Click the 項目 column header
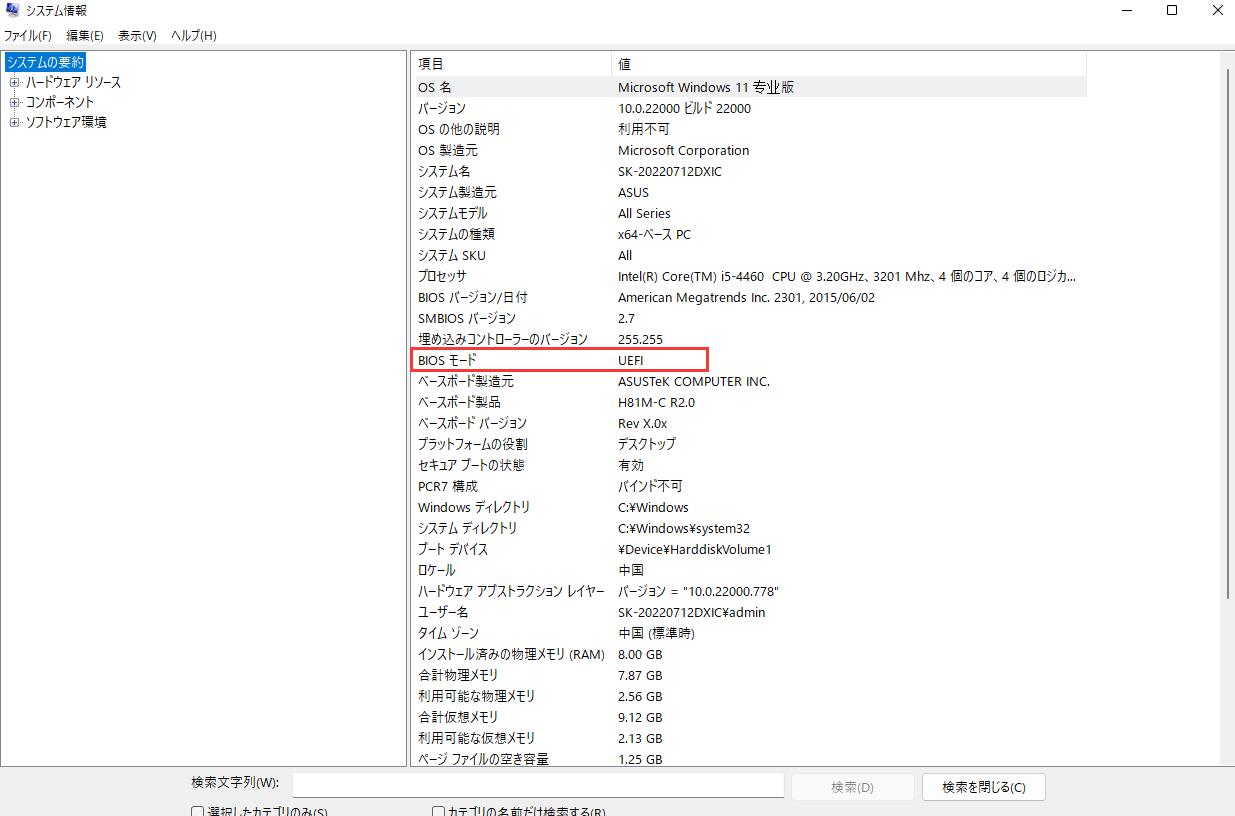 click(430, 63)
